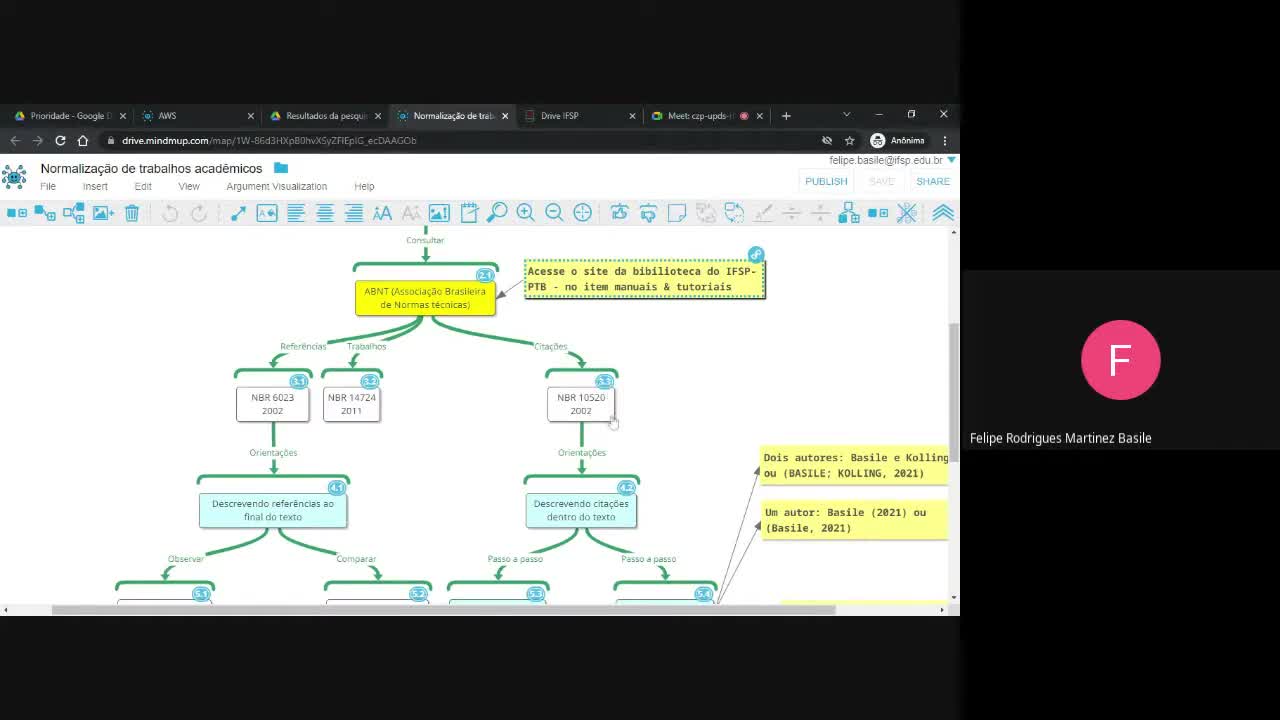The width and height of the screenshot is (1280, 720).
Task: Click the SHARE button
Action: pos(933,181)
